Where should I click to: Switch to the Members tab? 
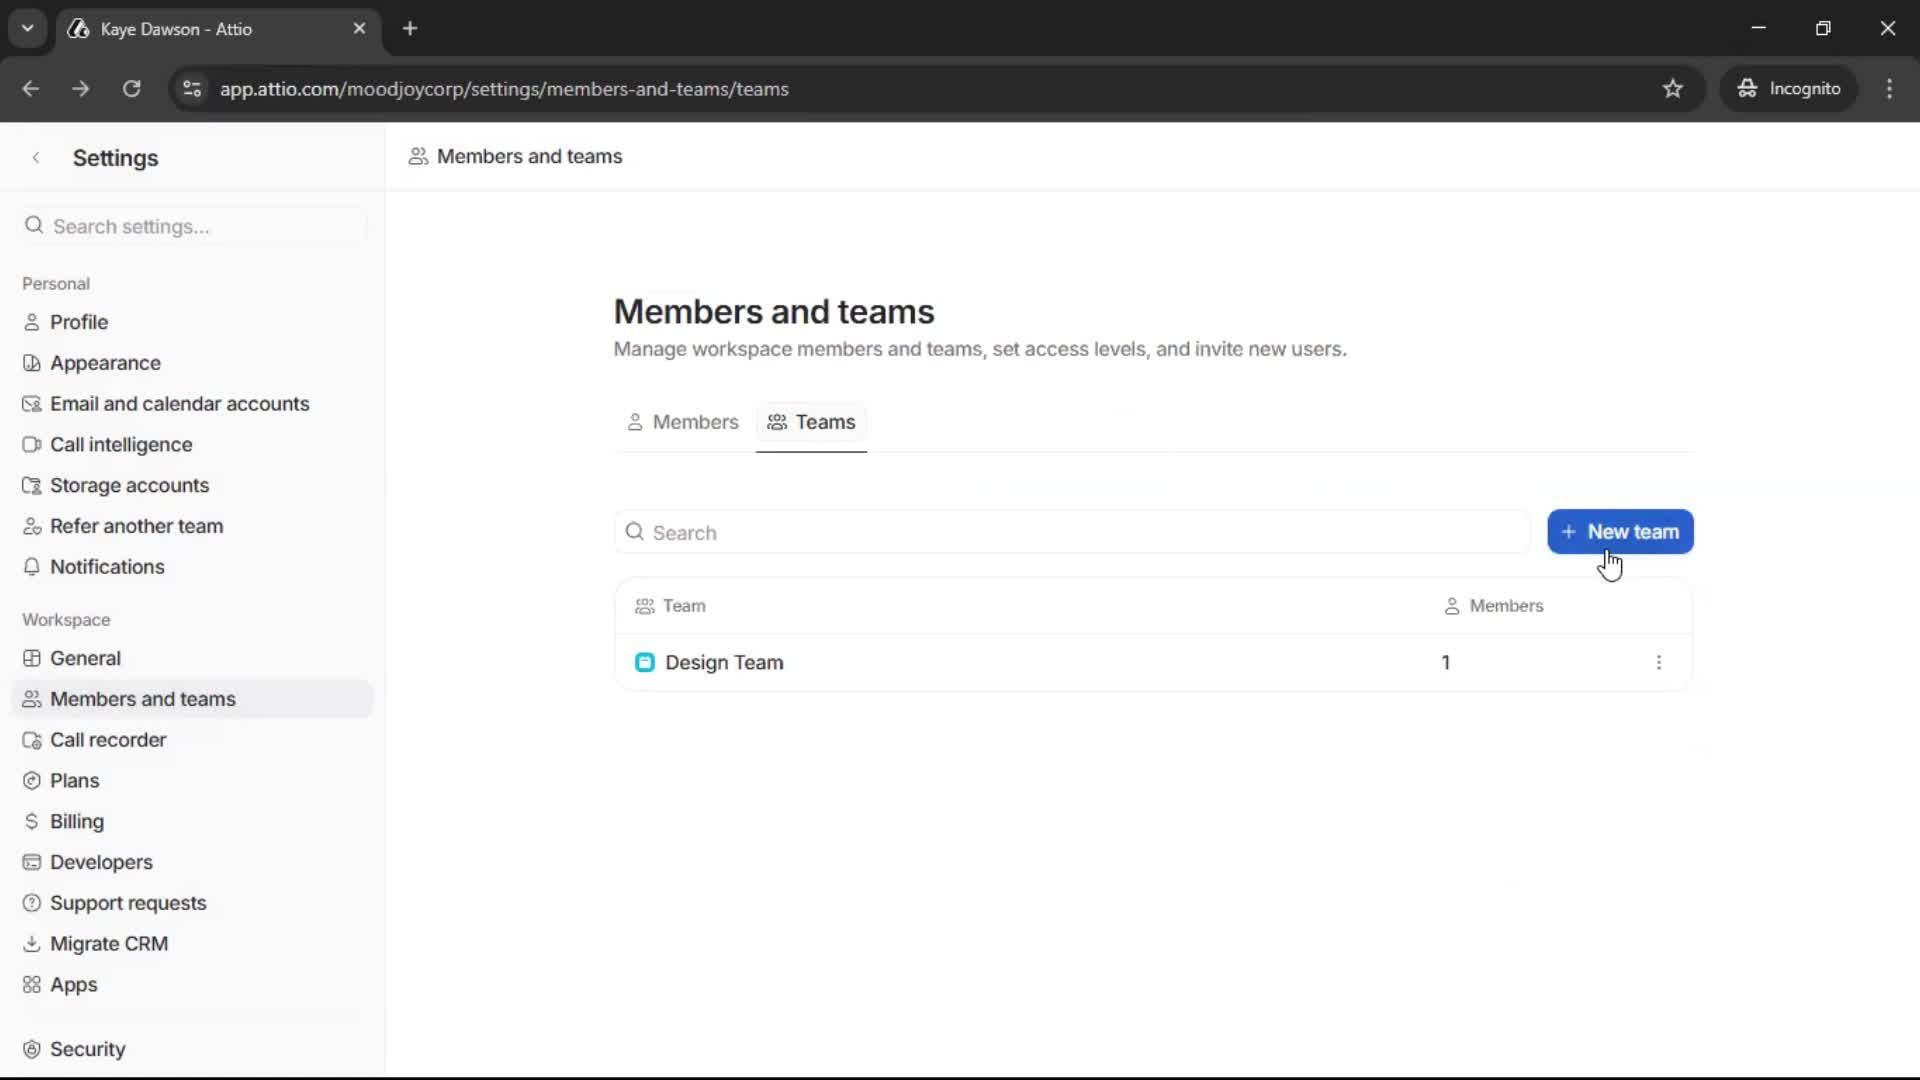point(683,422)
